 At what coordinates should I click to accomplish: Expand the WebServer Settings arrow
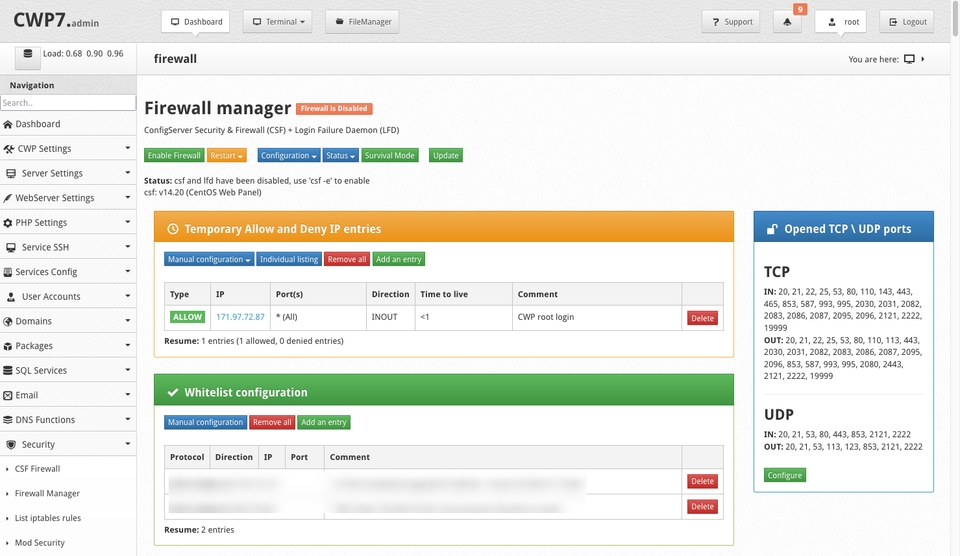click(127, 197)
